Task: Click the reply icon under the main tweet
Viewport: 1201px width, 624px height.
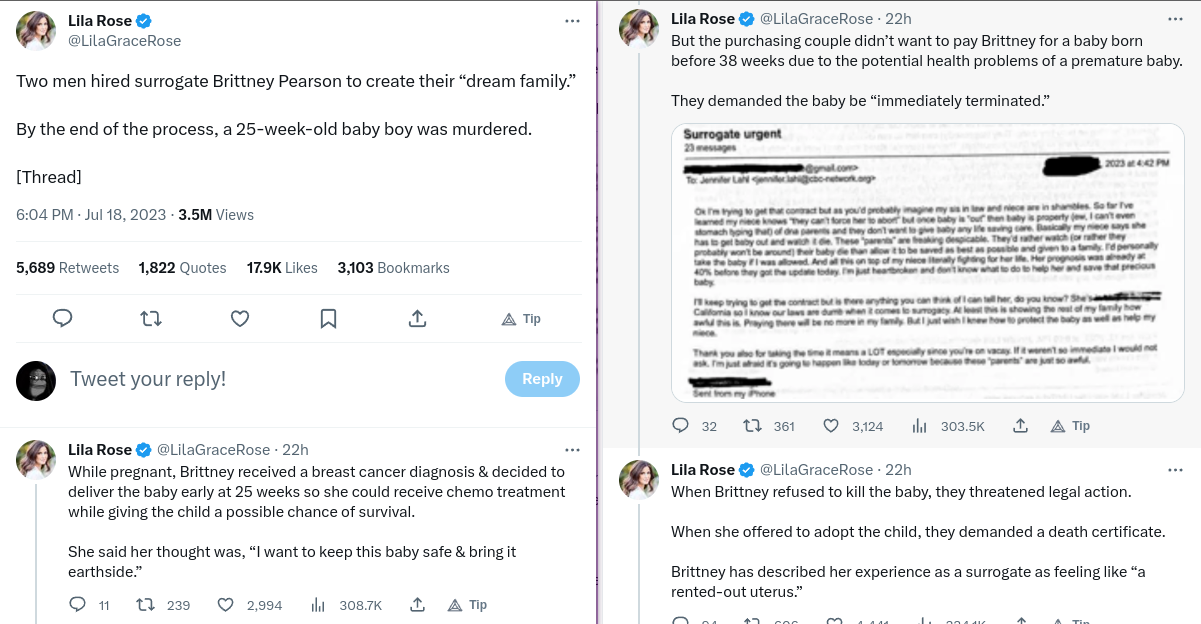Action: click(x=62, y=318)
